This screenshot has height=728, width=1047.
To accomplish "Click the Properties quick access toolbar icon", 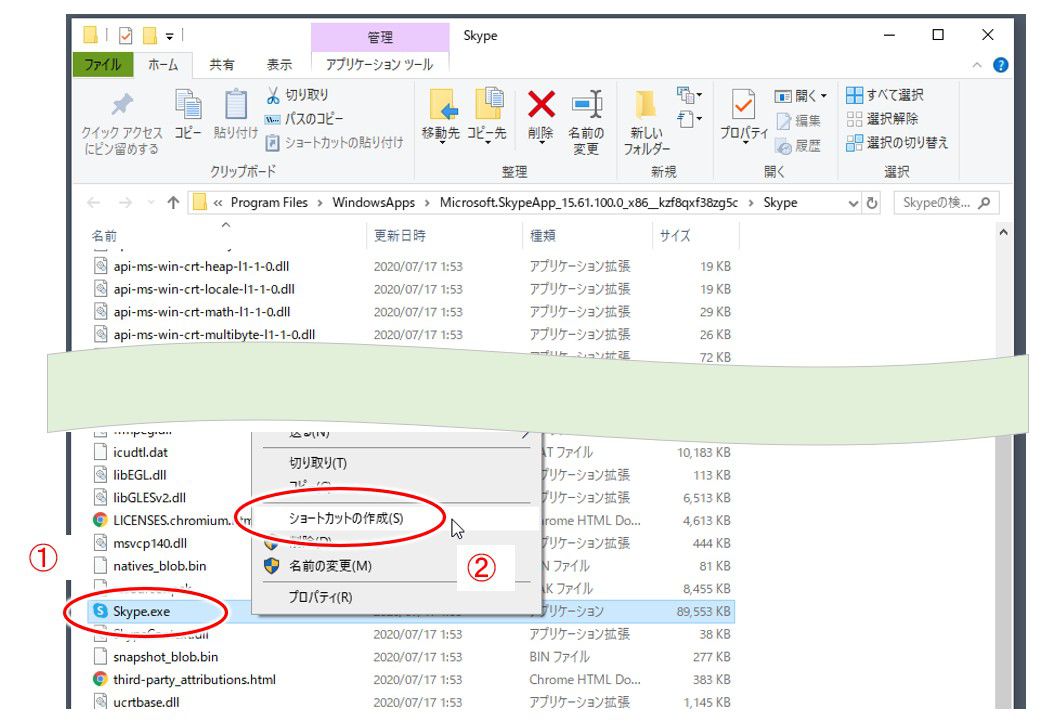I will pyautogui.click(x=126, y=35).
